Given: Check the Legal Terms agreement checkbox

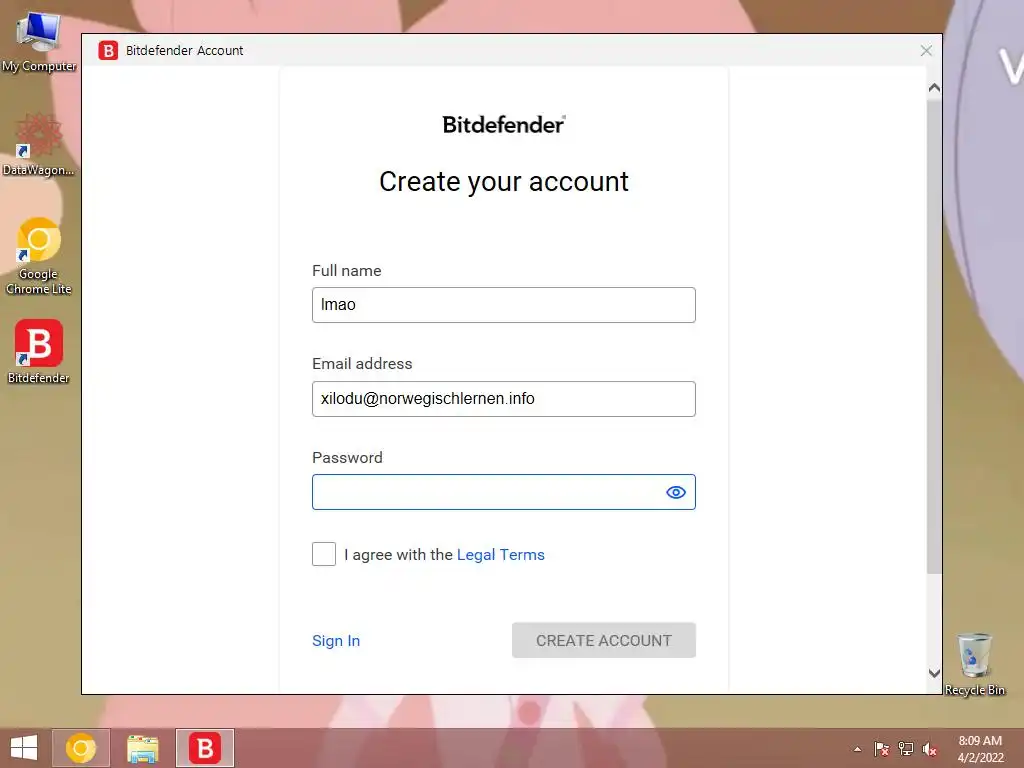Looking at the screenshot, I should [324, 554].
